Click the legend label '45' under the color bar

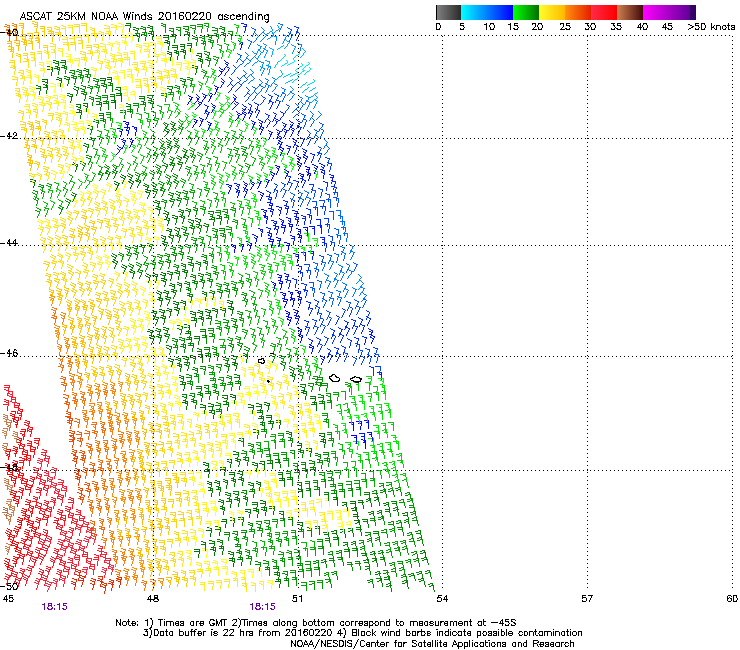pyautogui.click(x=667, y=27)
